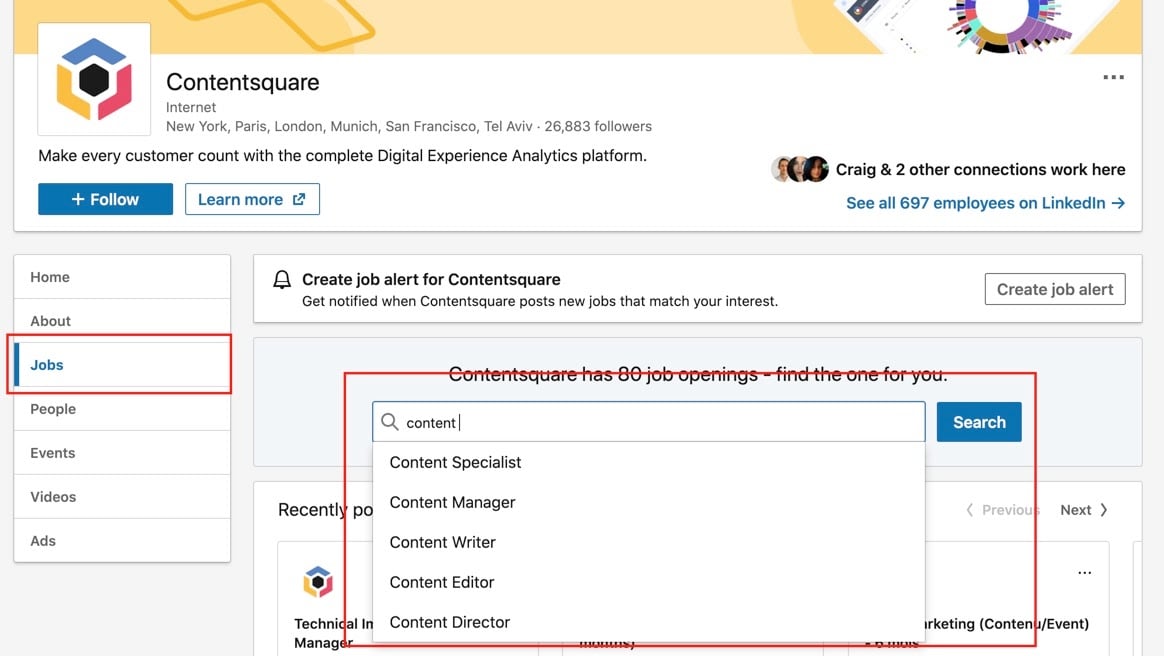Open the People tab in sidebar
This screenshot has height=656, width=1164.
[53, 409]
